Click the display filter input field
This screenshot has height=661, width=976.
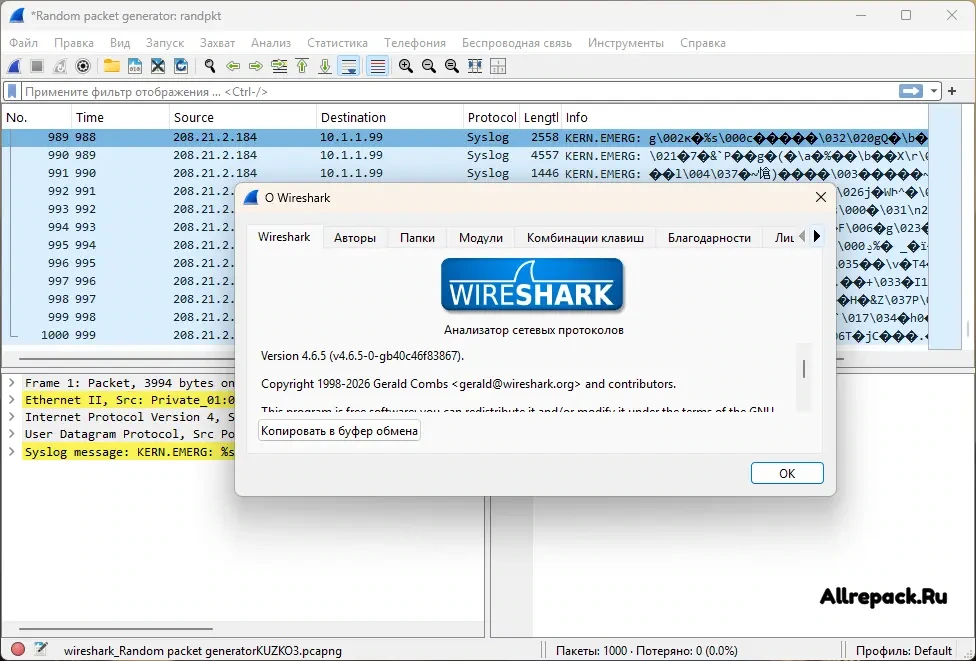461,91
